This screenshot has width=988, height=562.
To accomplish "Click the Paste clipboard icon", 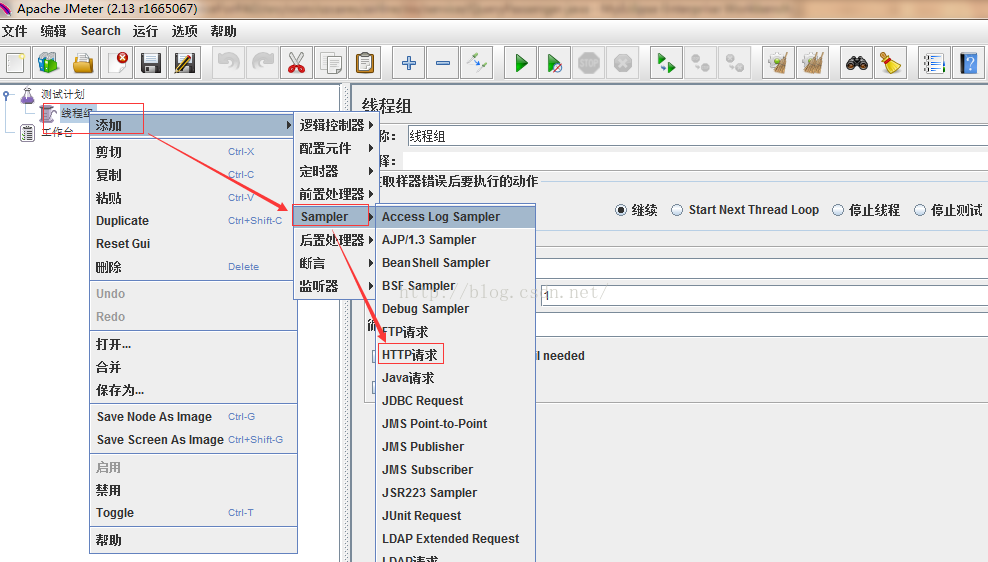I will coord(365,63).
